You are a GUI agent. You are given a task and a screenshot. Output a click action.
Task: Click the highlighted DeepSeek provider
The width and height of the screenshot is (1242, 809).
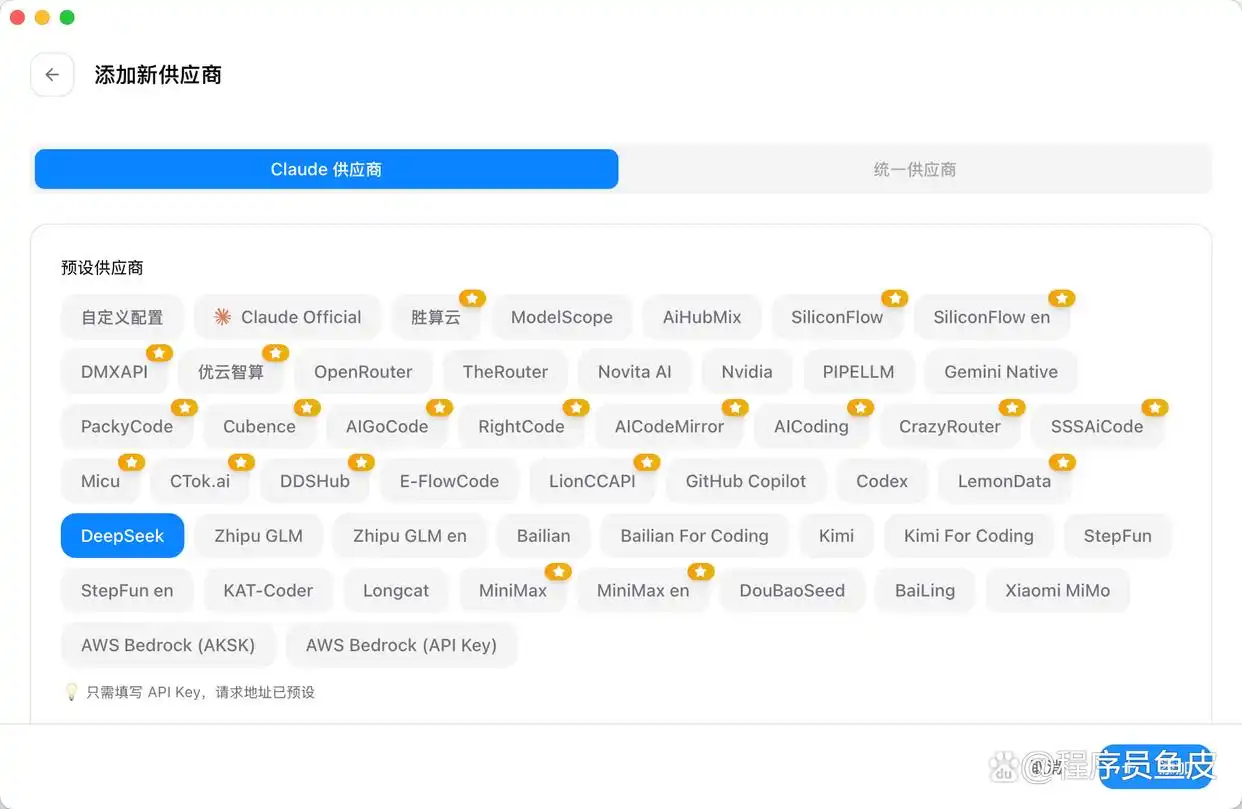click(122, 536)
